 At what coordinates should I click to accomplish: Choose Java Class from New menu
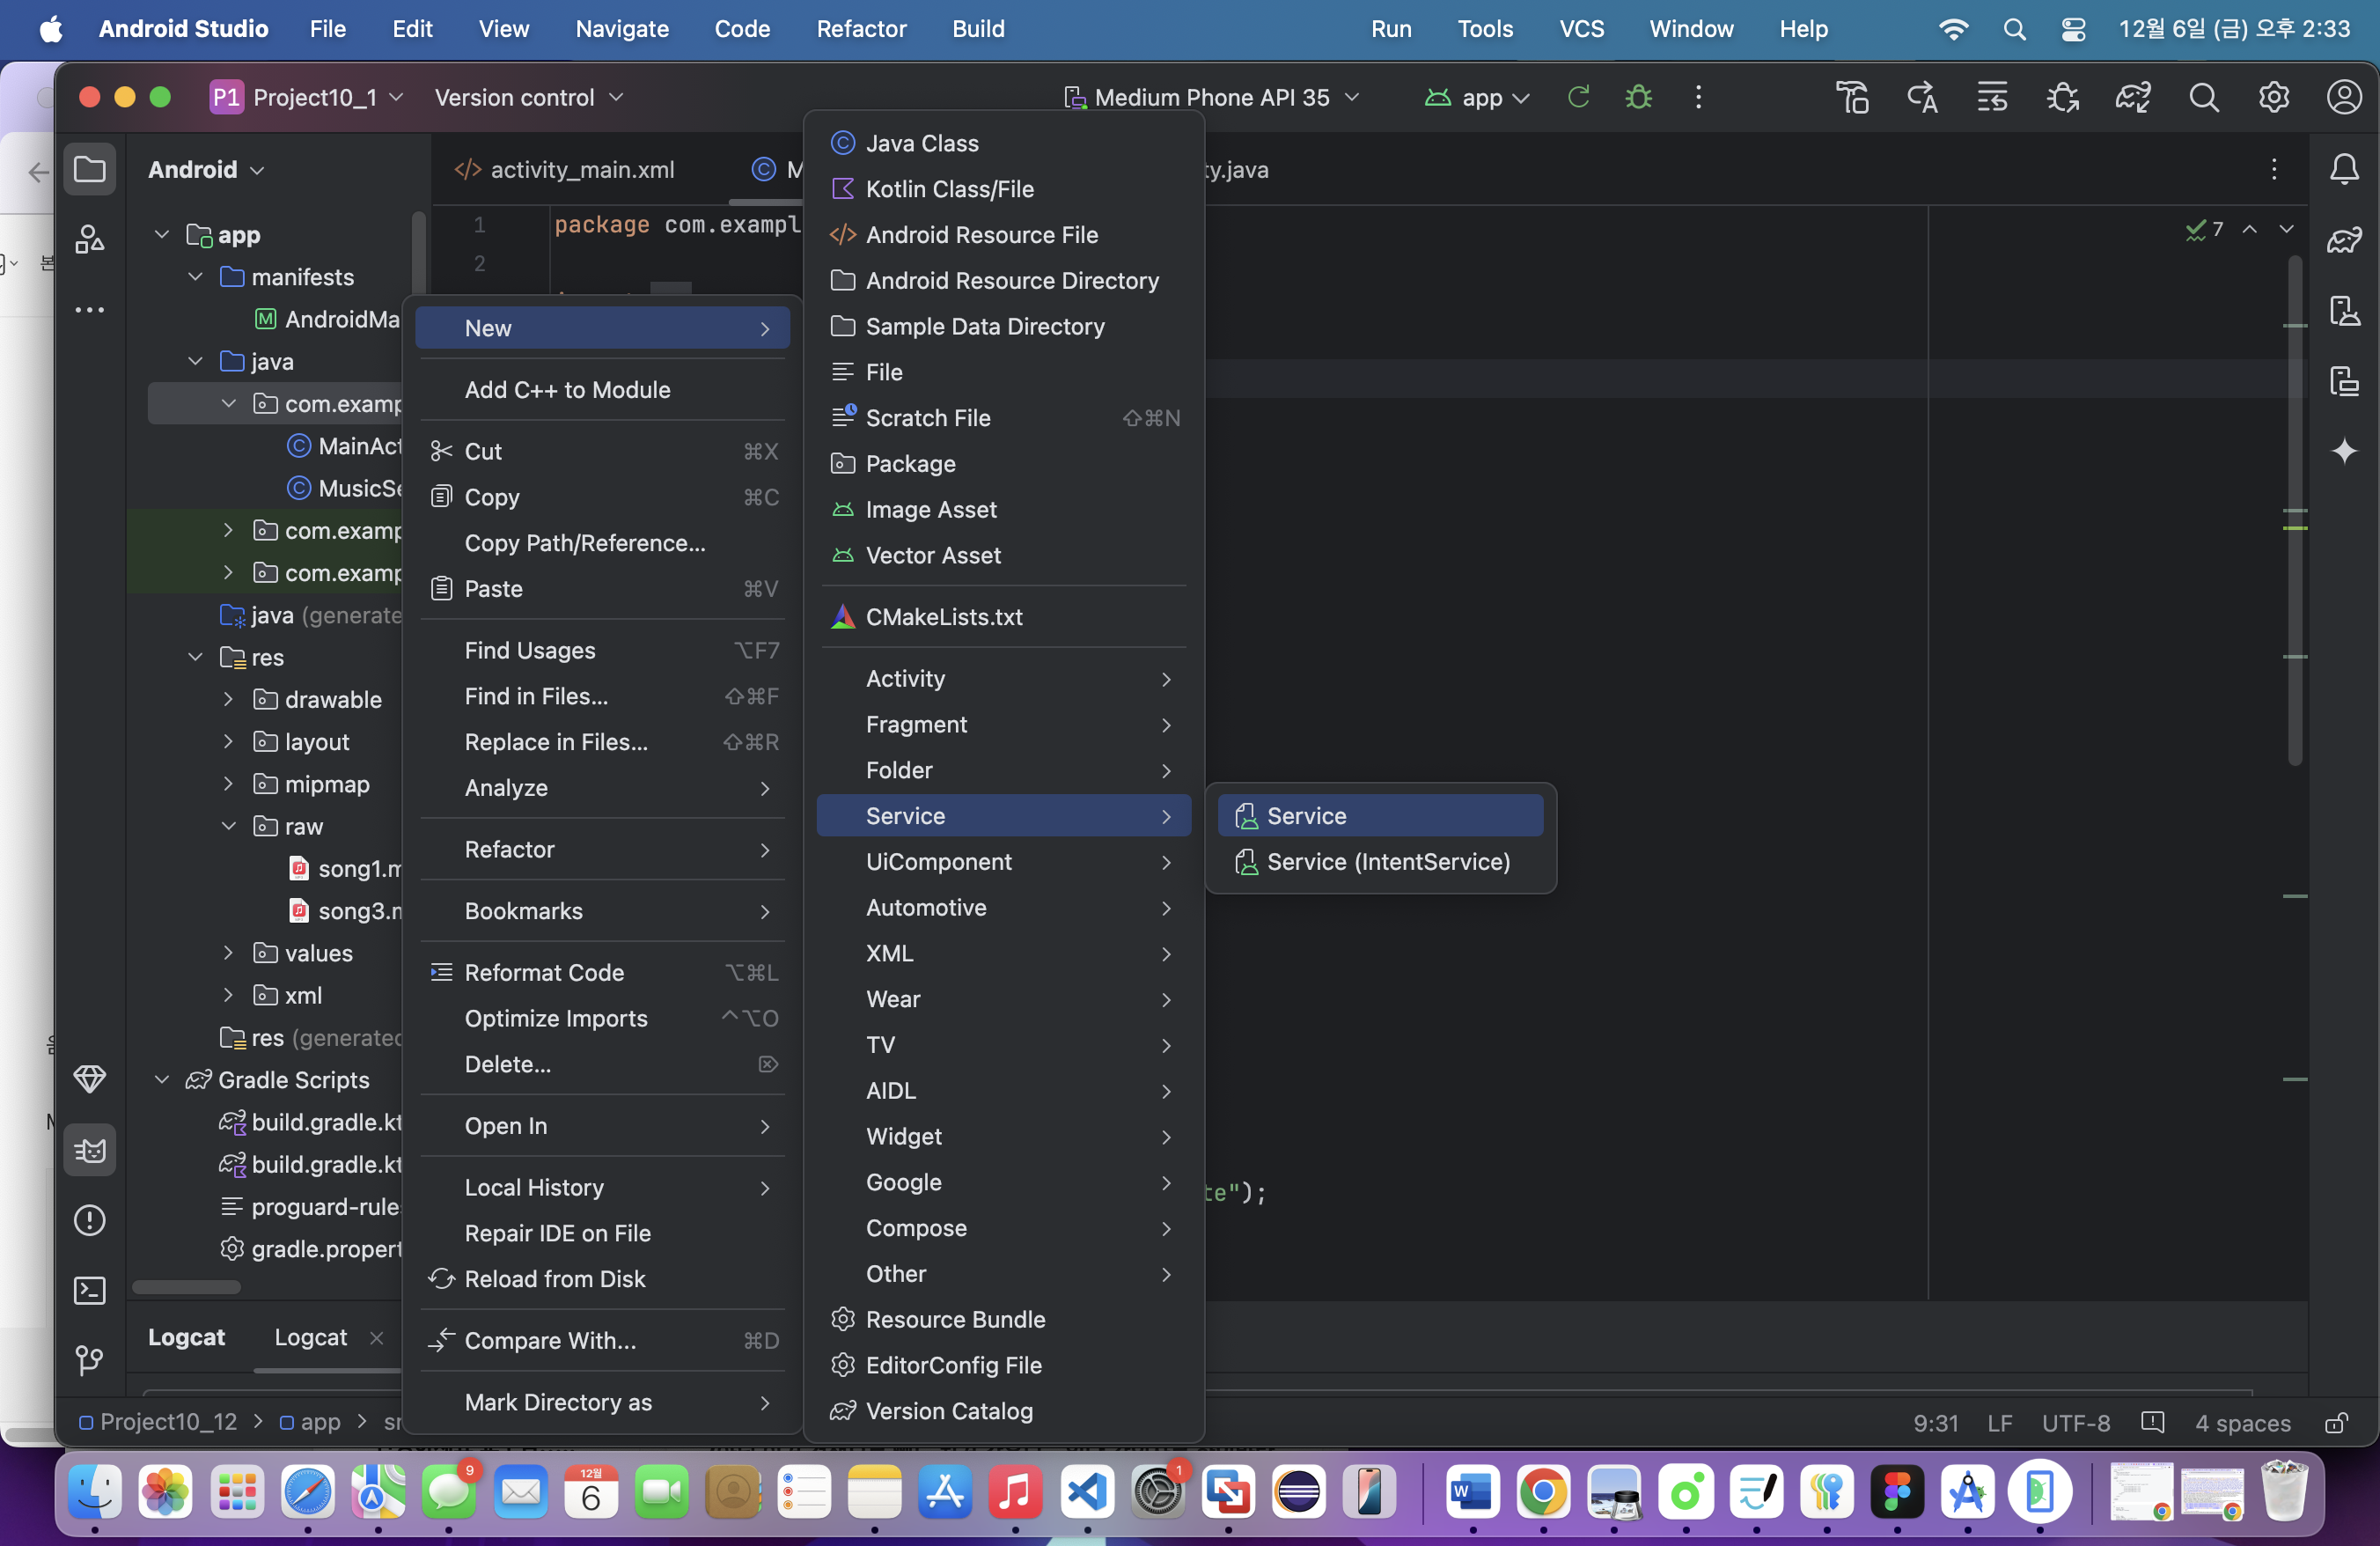(921, 143)
